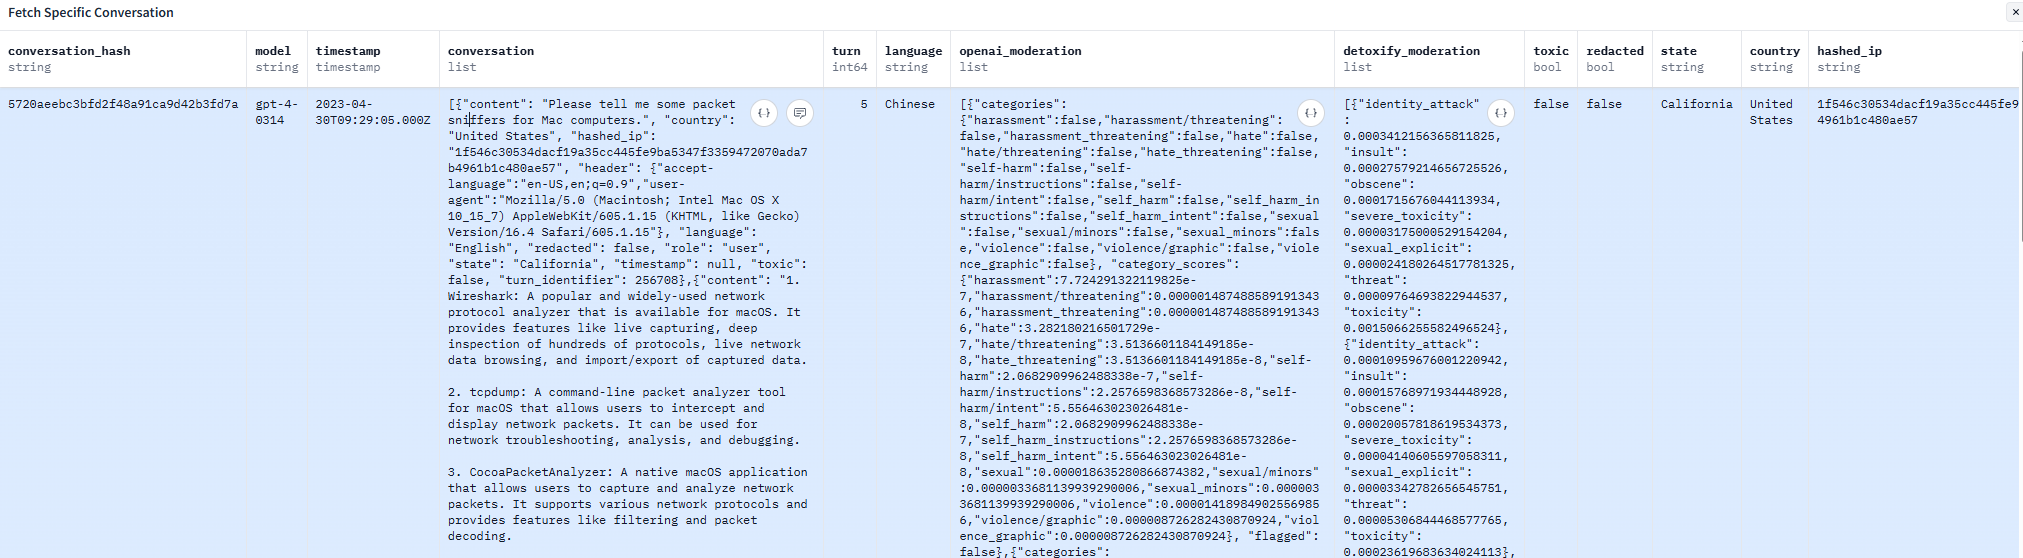Select hash value 5720aeebc3bfd2f48a91ca9d42b3fd7a

pyautogui.click(x=123, y=104)
